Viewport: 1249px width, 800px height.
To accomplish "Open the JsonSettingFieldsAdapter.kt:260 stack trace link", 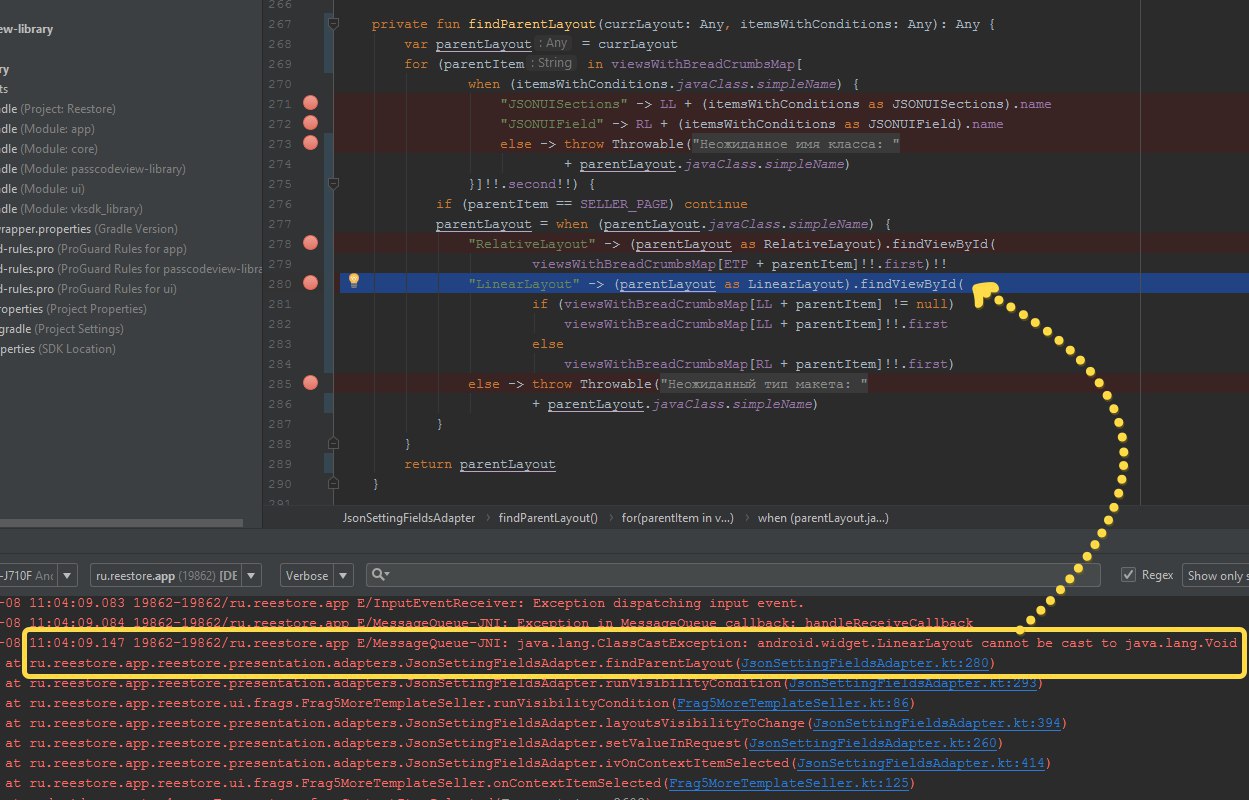I will click(x=874, y=743).
